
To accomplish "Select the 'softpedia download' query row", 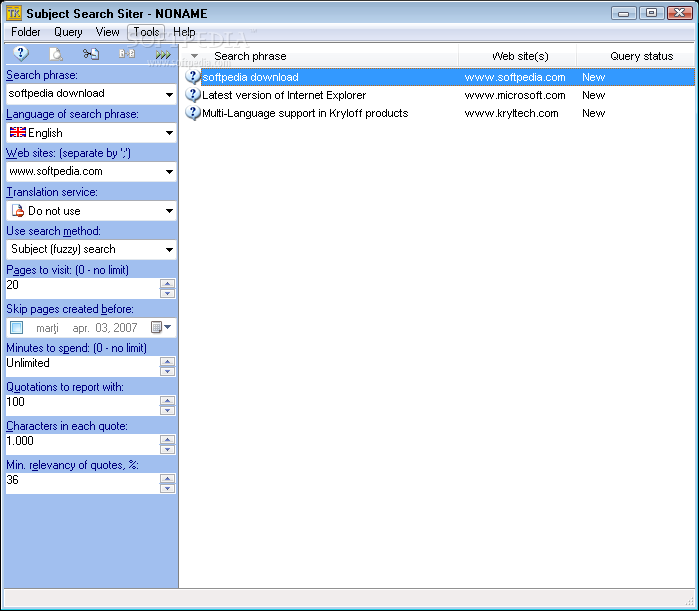I will [439, 77].
